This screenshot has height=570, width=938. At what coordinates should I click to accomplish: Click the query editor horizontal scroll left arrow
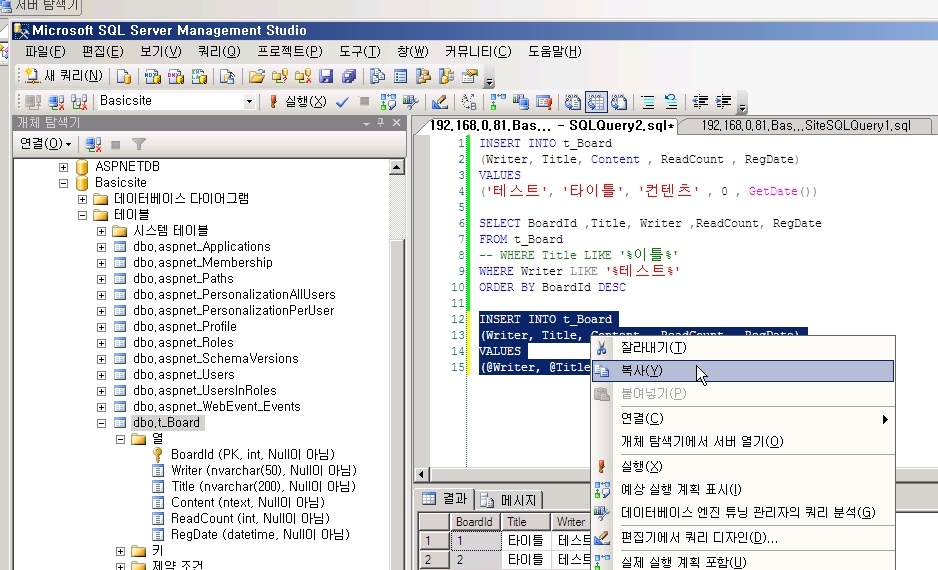421,475
